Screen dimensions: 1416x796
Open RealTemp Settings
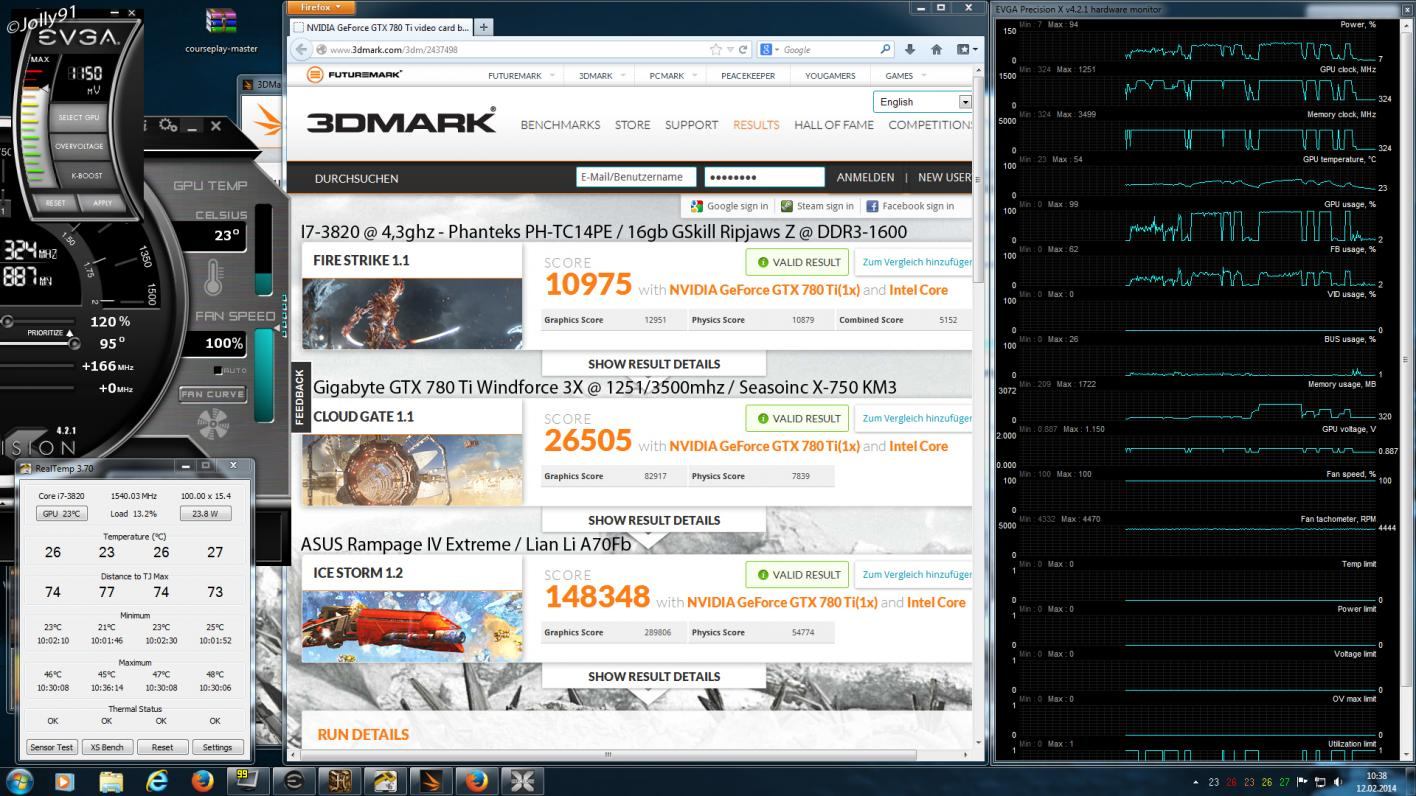pos(217,747)
